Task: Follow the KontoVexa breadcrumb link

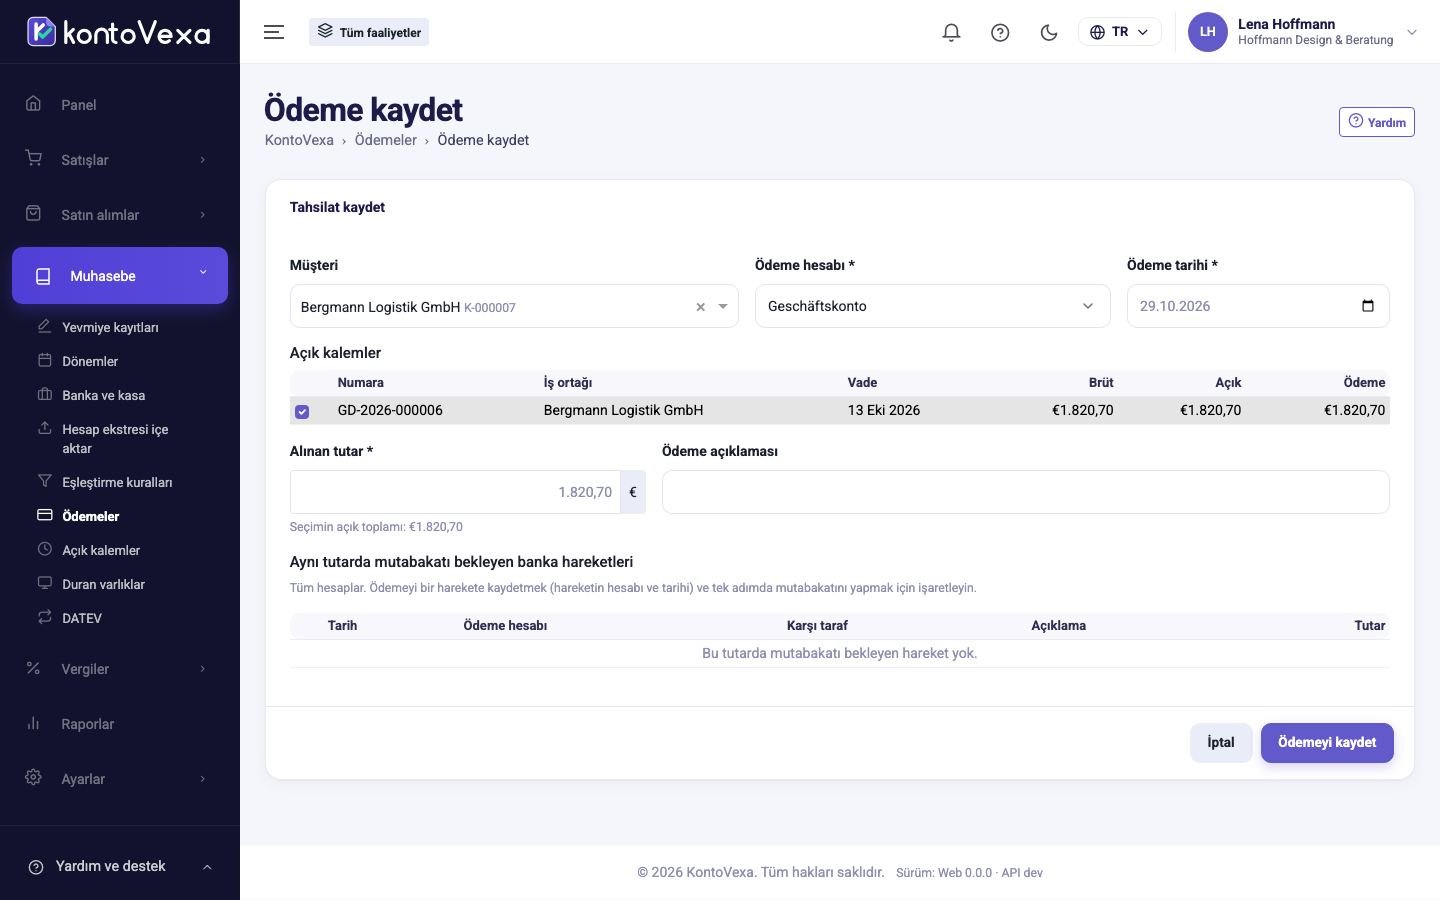Action: tap(299, 140)
